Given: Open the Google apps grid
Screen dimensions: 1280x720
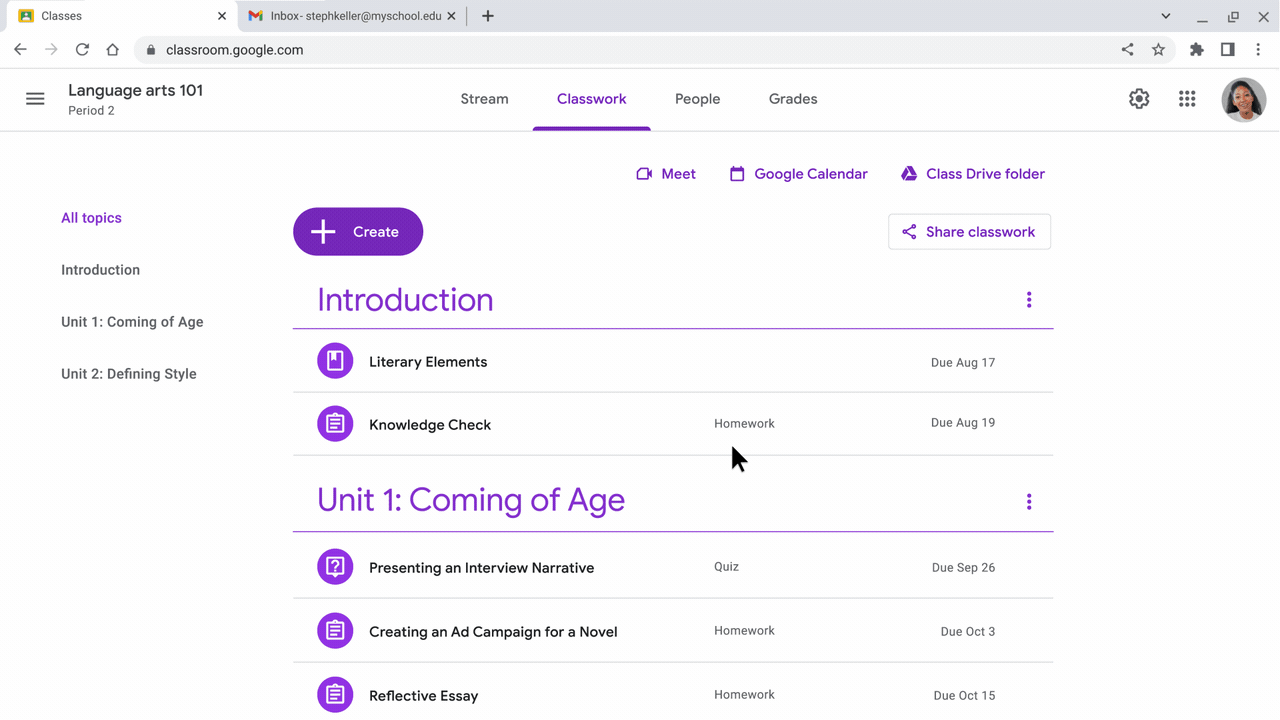Looking at the screenshot, I should click(1187, 99).
